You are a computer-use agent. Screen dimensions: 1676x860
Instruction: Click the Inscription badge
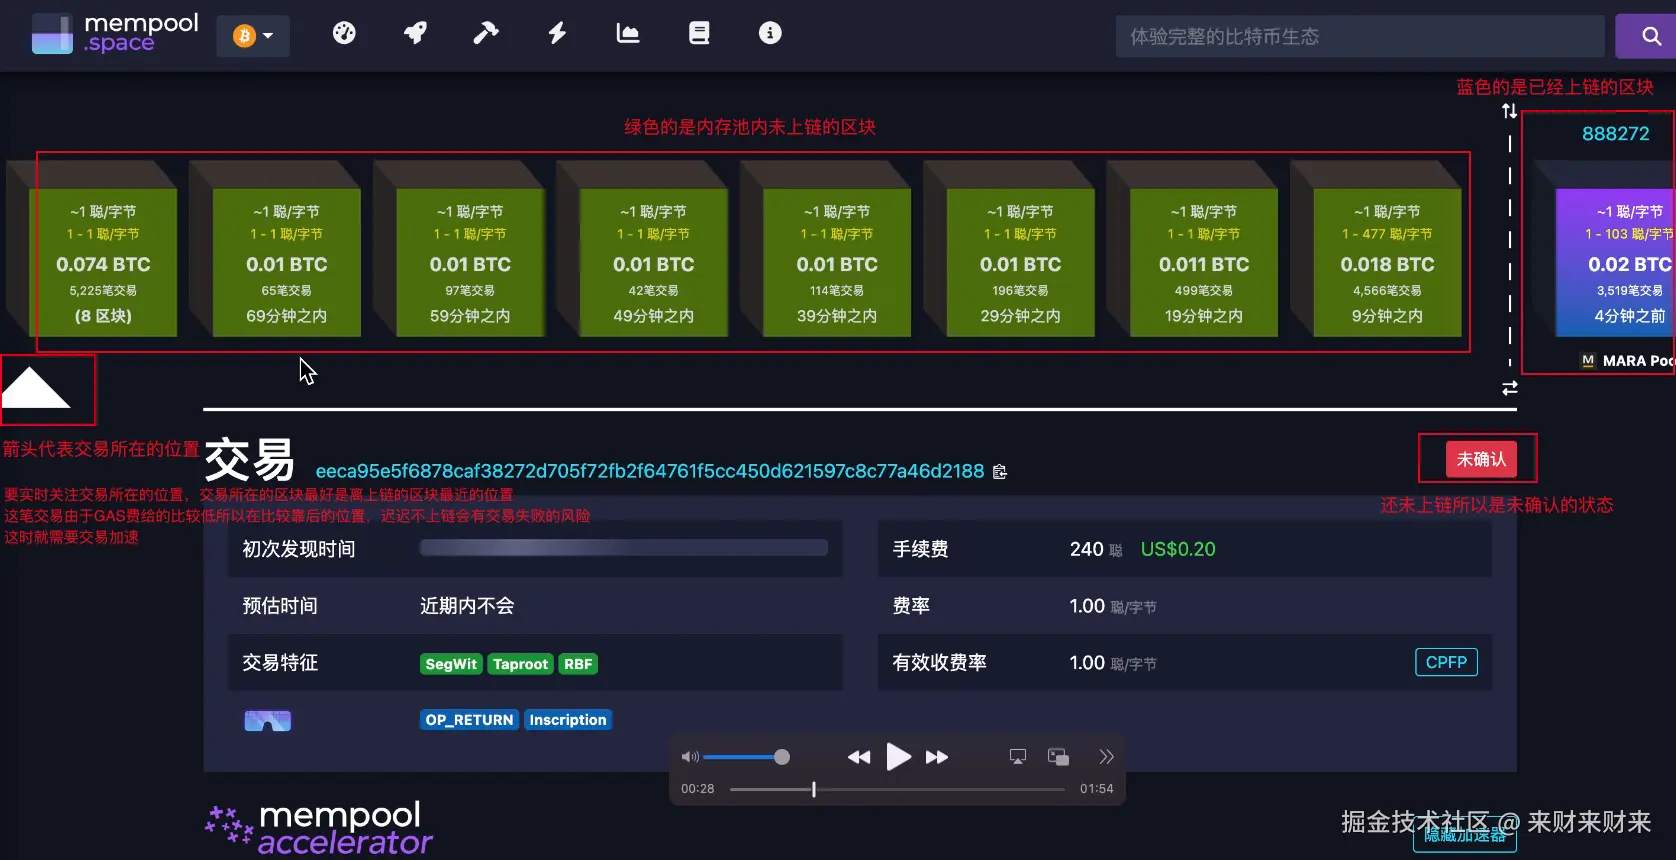click(568, 720)
